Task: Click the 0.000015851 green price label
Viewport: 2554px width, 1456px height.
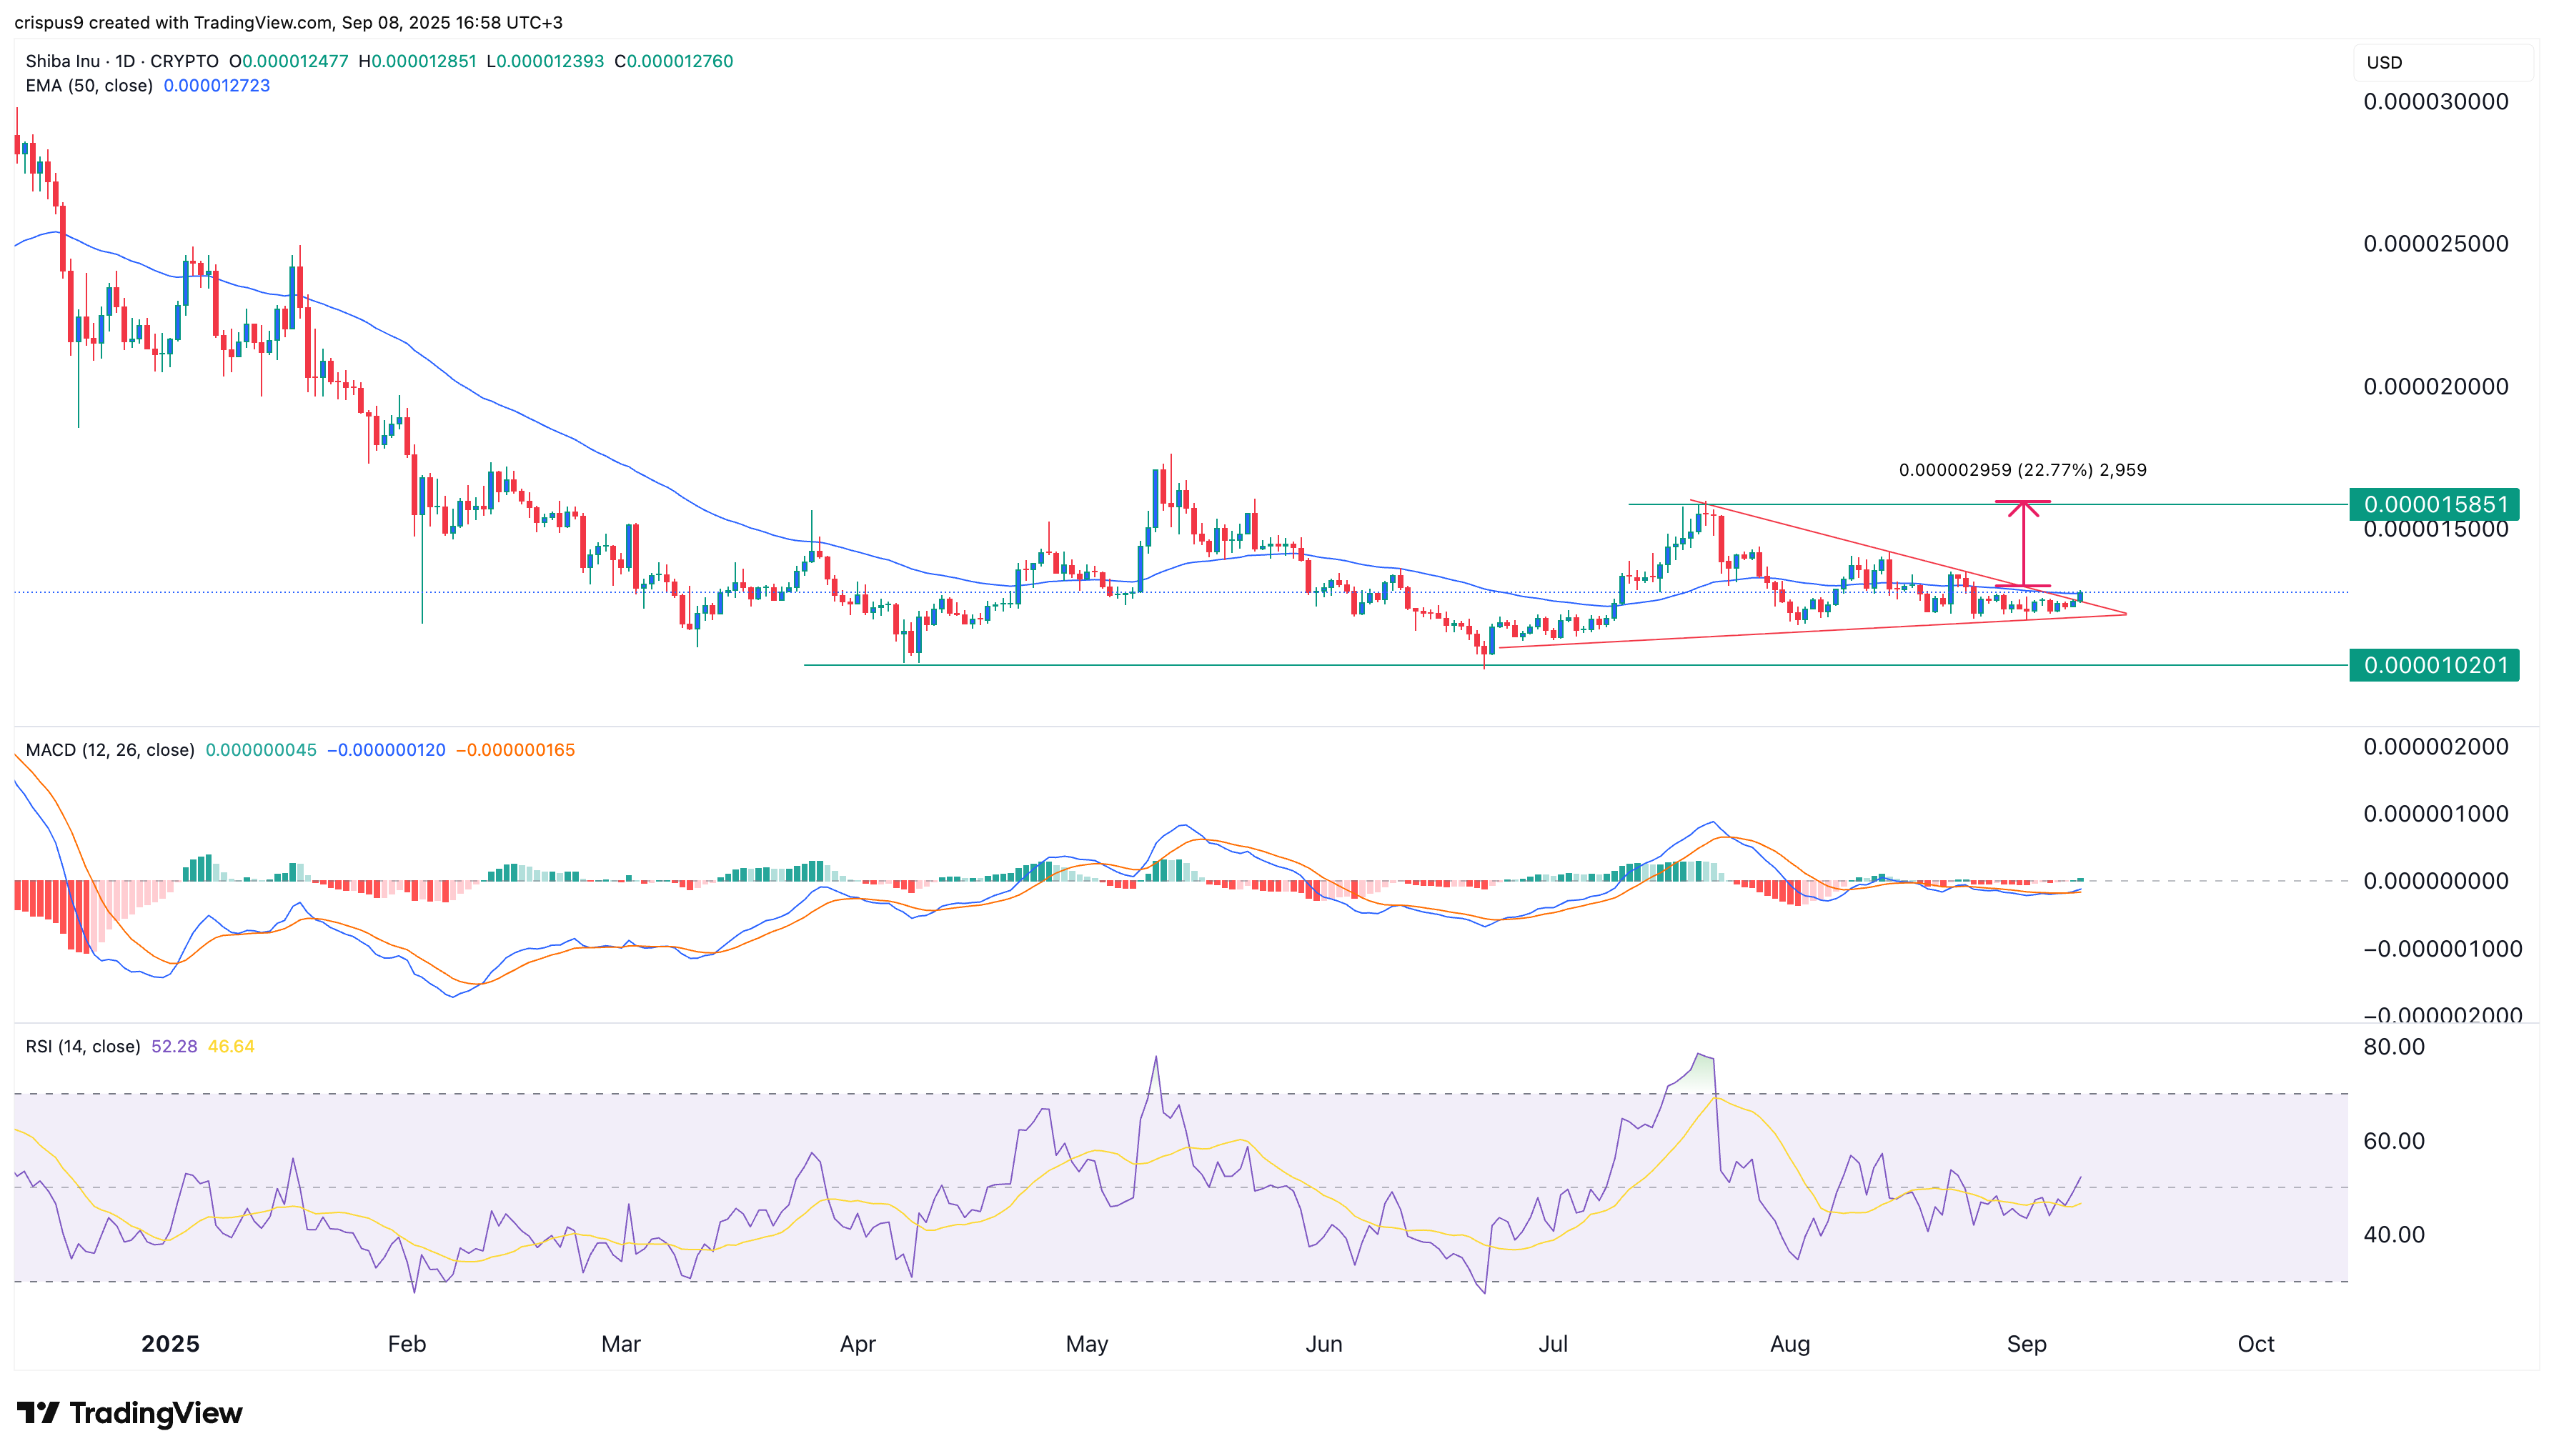Action: (x=2434, y=504)
